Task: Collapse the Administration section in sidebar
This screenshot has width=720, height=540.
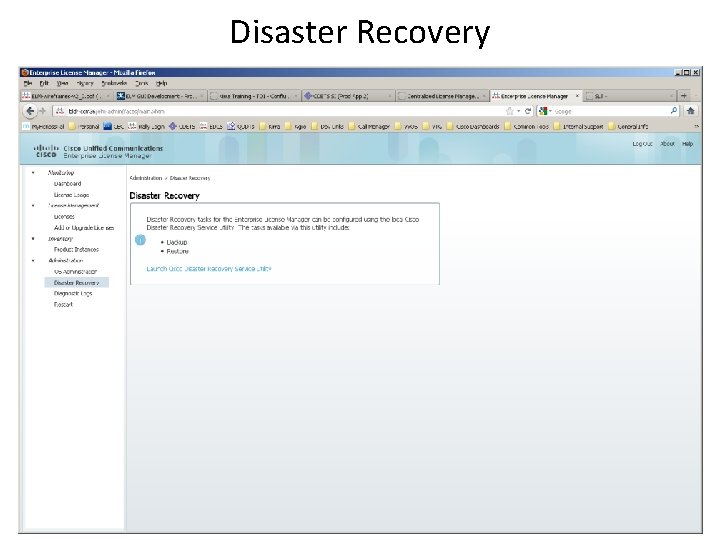Action: (33, 260)
